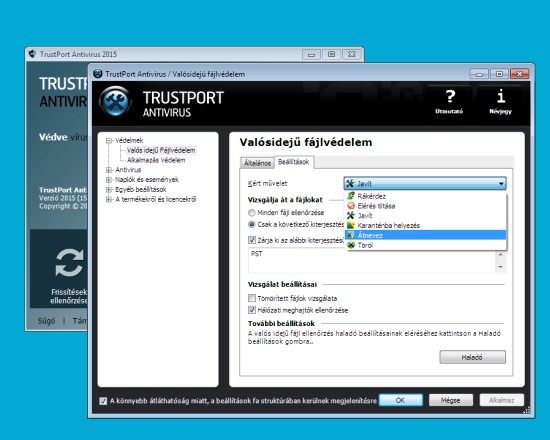
Task: Toggle the Zárja ki az alábbi kiterjesztés checkbox
Action: [x=251, y=240]
